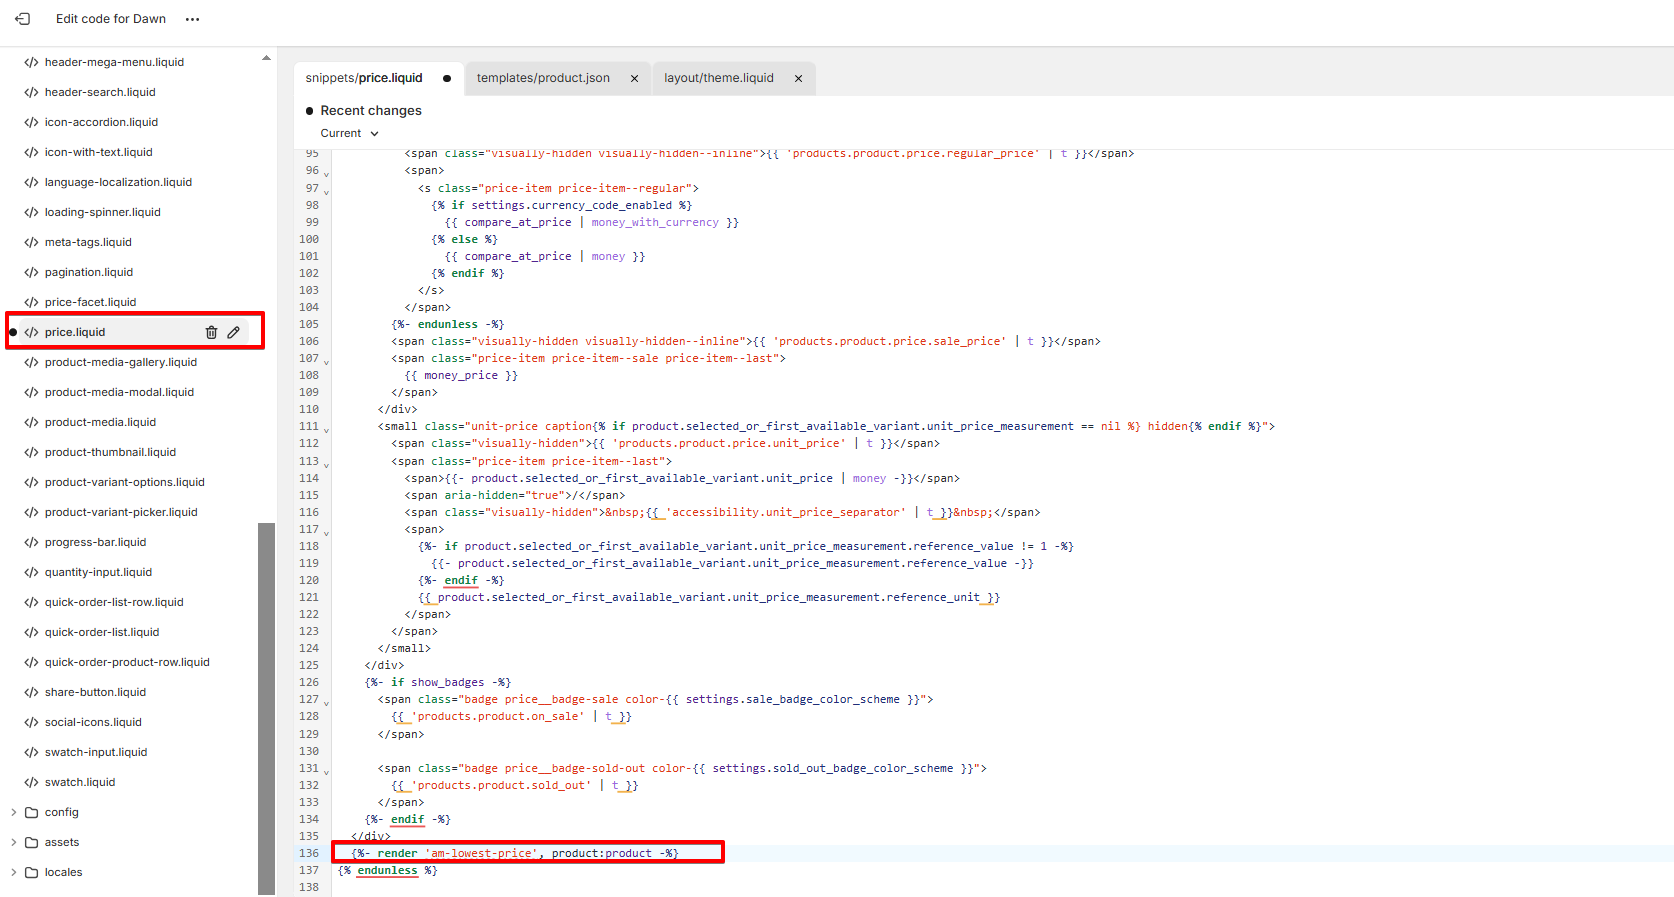Open product-media.liquid file
Screen dimensions: 1674x897
[x=100, y=422]
